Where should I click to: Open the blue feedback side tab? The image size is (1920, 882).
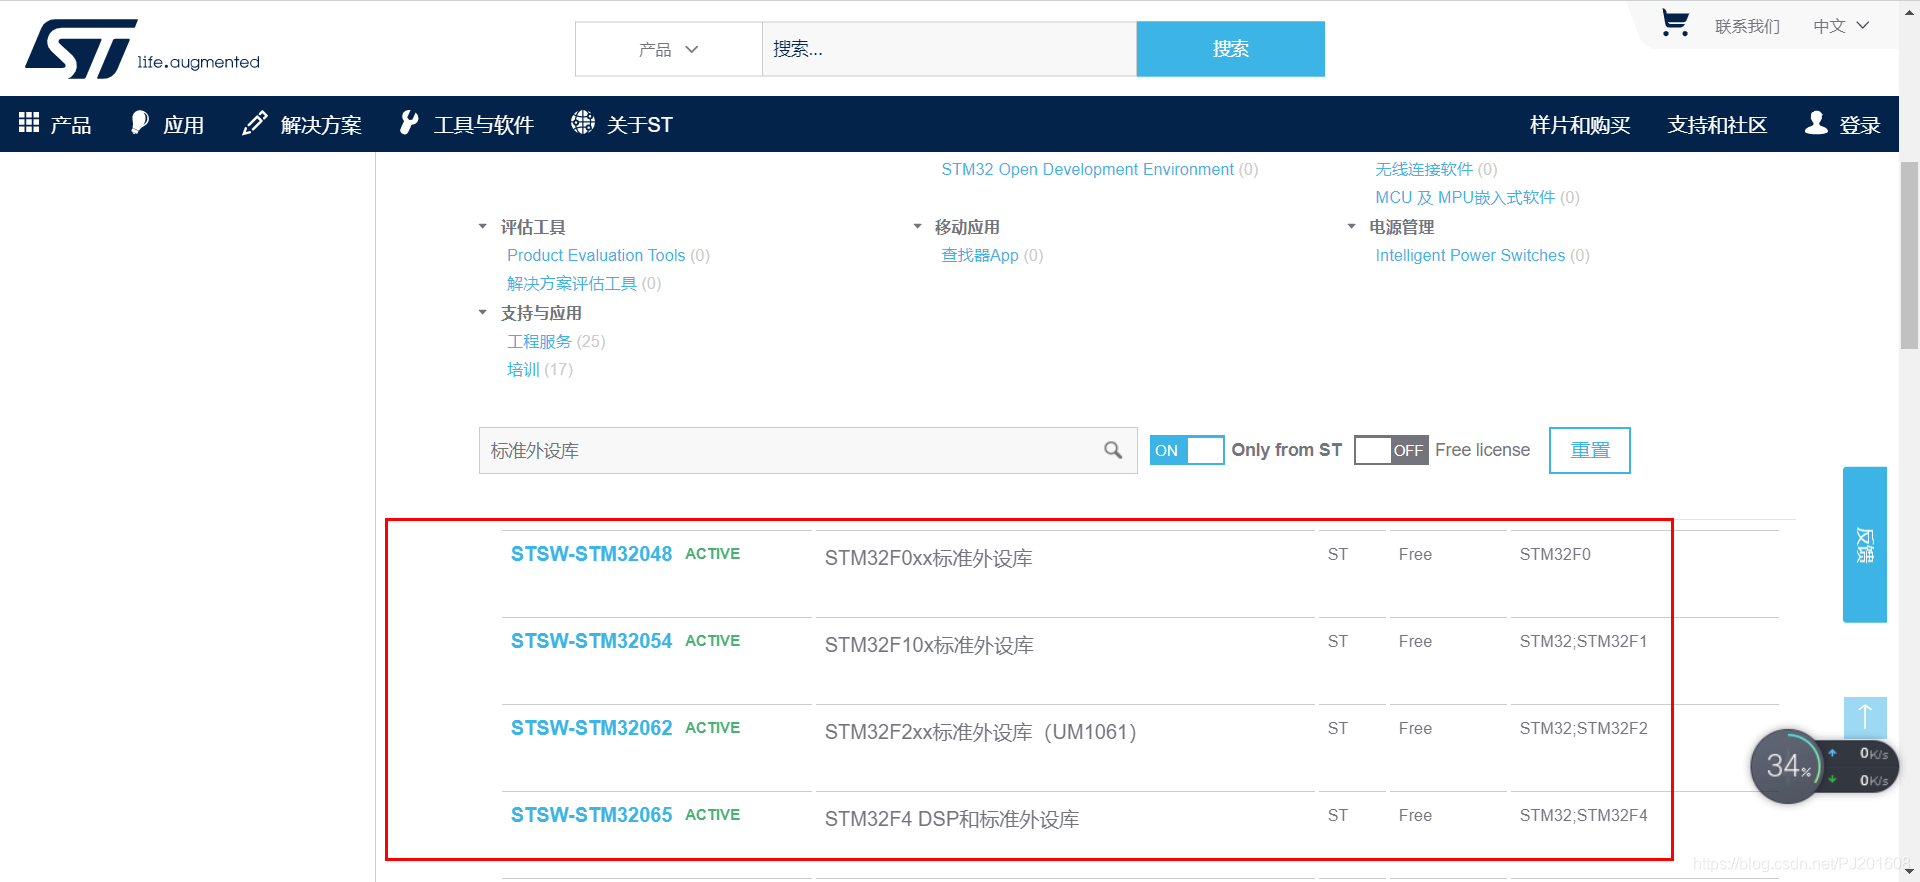click(x=1865, y=545)
